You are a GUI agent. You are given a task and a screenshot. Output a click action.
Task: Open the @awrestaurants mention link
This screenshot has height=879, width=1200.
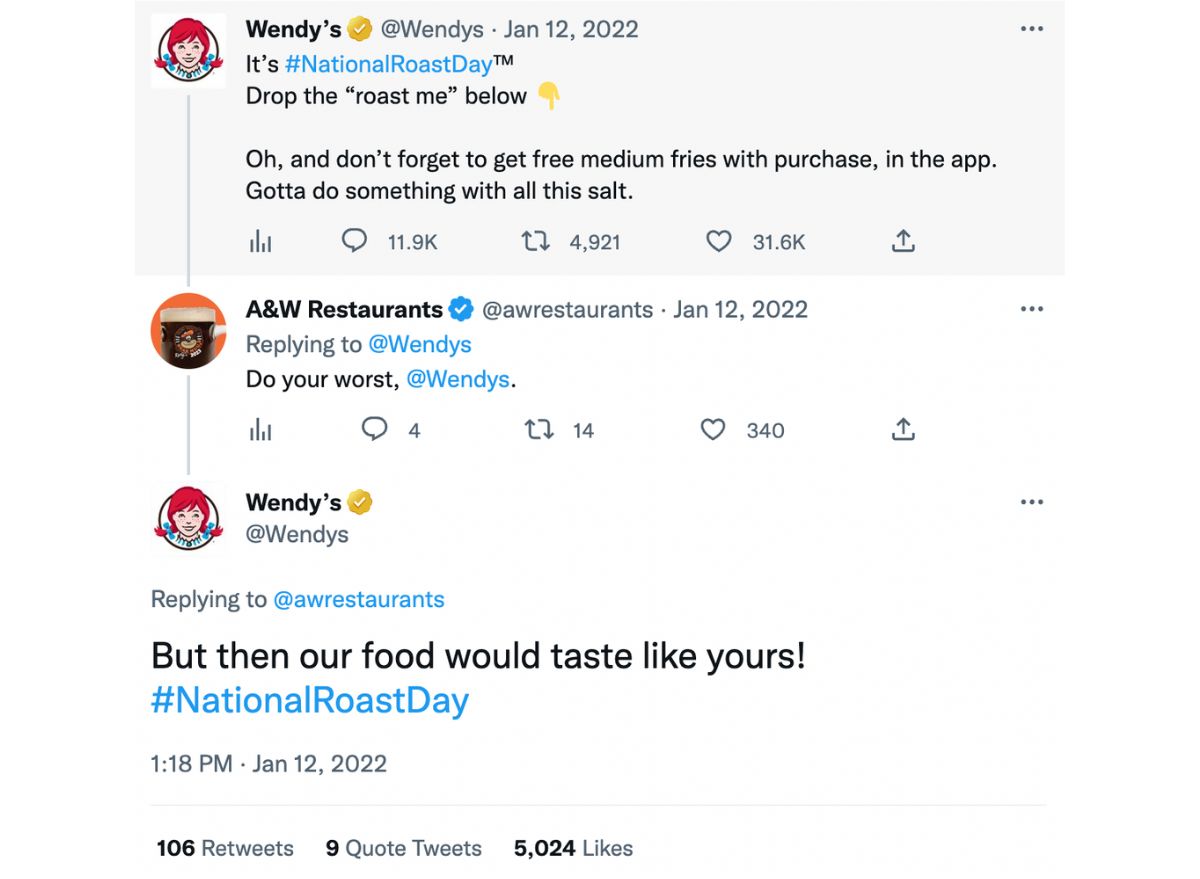point(360,599)
